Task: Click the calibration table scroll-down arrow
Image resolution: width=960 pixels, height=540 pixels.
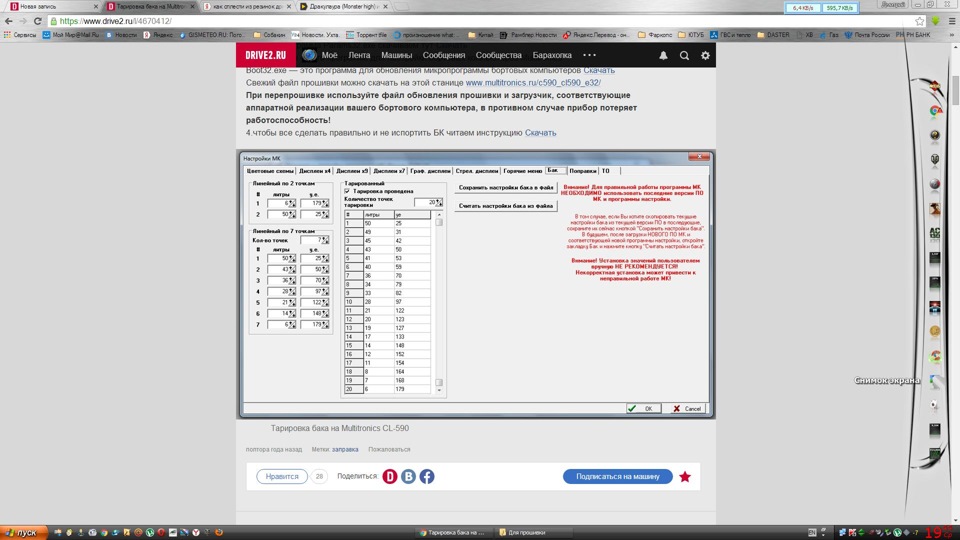Action: click(439, 390)
